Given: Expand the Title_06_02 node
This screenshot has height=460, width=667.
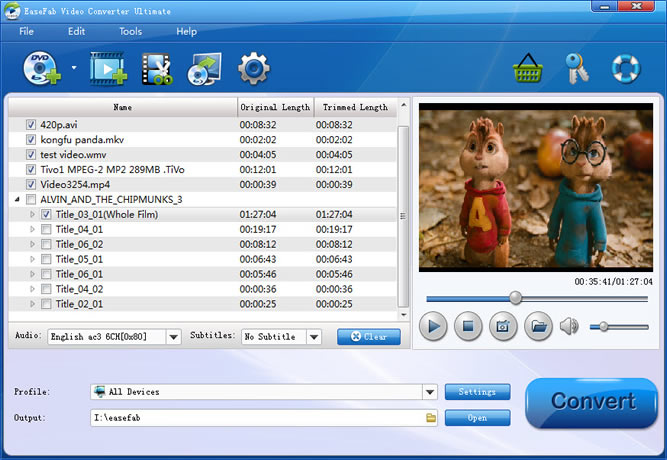Looking at the screenshot, I should 32,244.
